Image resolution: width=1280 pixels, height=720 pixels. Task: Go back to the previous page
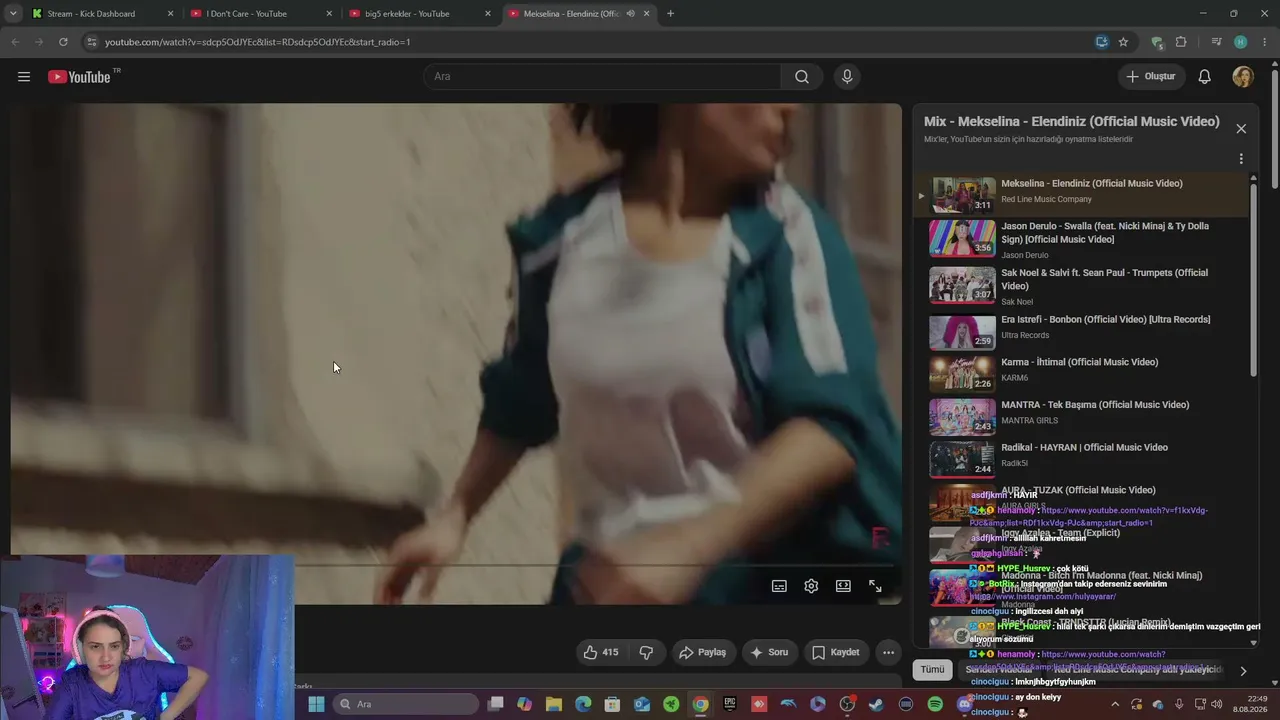(x=15, y=42)
